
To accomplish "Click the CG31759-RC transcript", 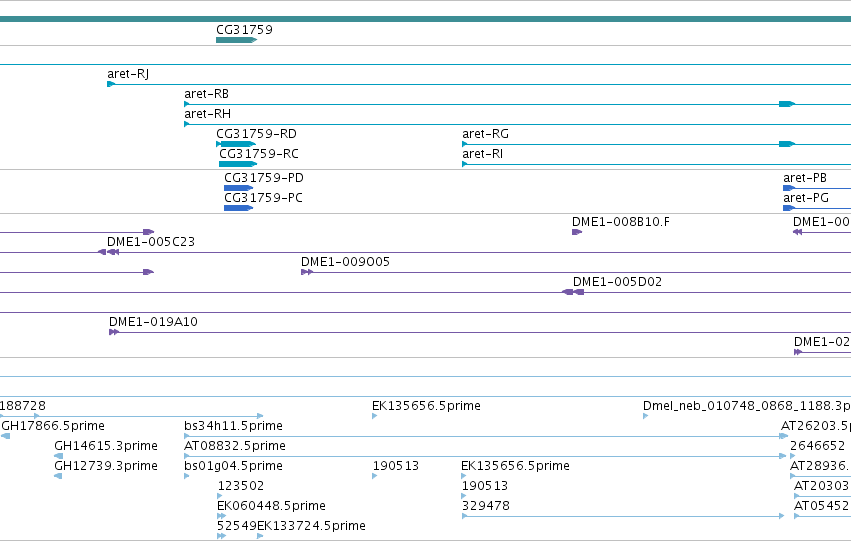I will 259,154.
